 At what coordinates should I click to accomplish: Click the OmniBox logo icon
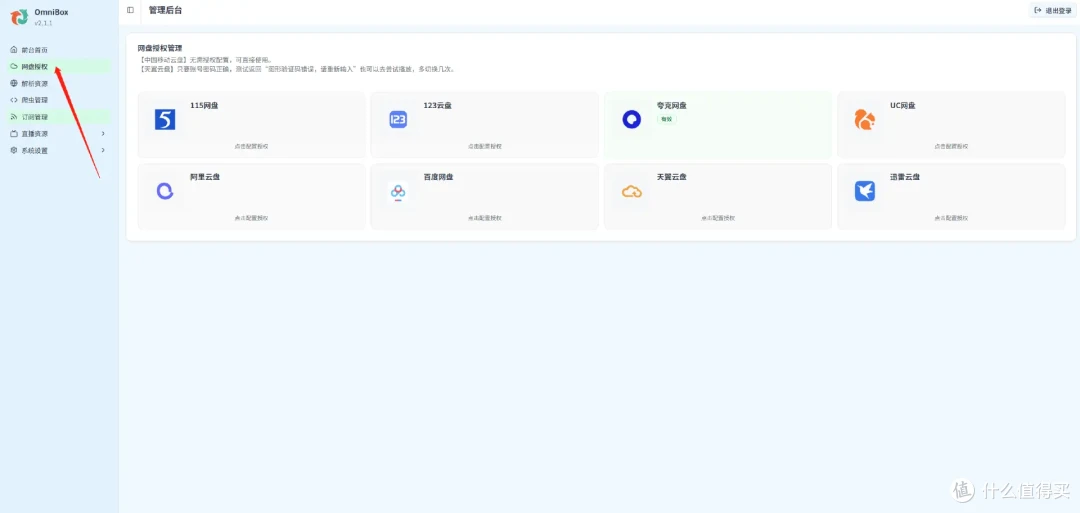click(19, 17)
